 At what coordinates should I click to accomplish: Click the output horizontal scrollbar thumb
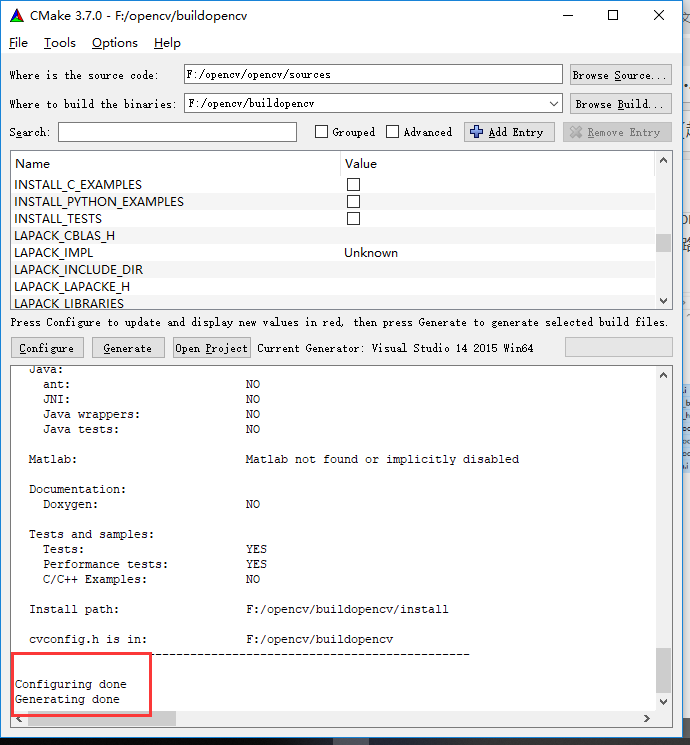pyautogui.click(x=102, y=718)
